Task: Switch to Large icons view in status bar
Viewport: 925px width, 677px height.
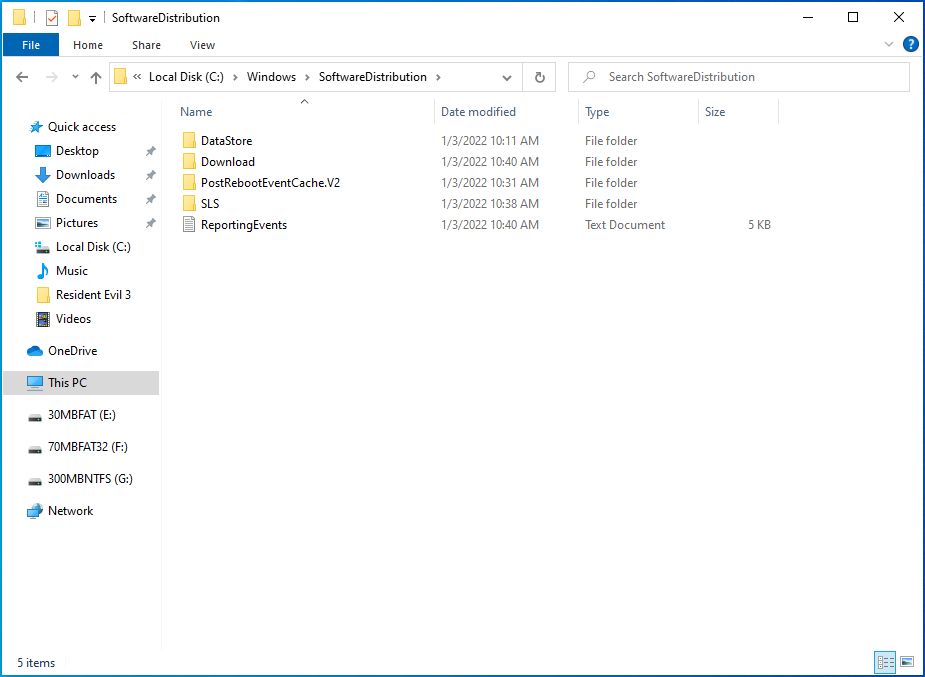Action: click(x=907, y=662)
